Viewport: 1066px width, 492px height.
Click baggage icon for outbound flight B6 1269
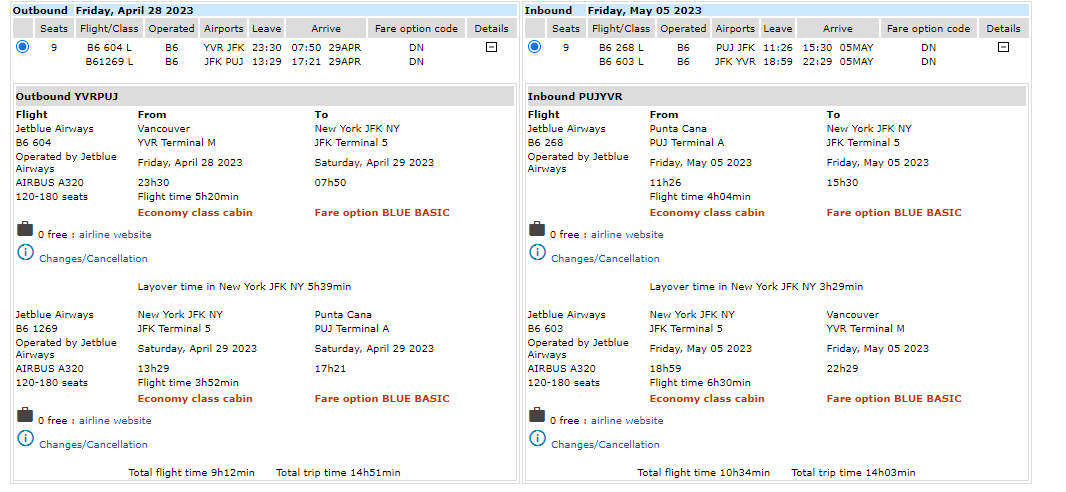point(25,416)
